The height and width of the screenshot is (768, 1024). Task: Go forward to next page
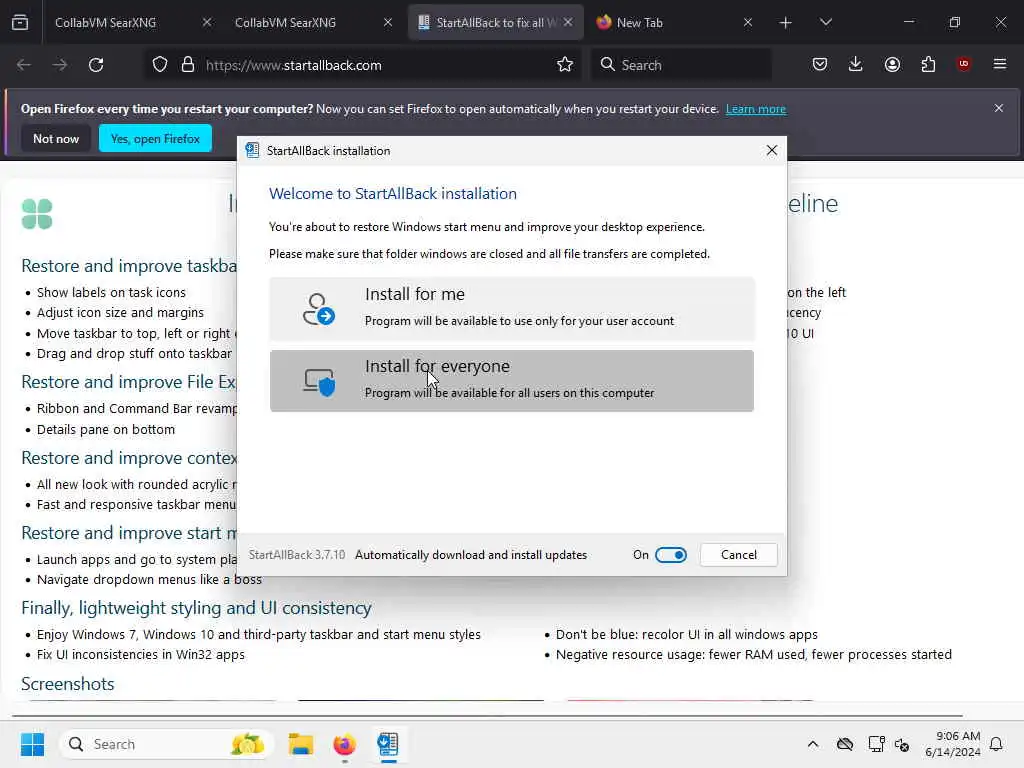tap(60, 65)
